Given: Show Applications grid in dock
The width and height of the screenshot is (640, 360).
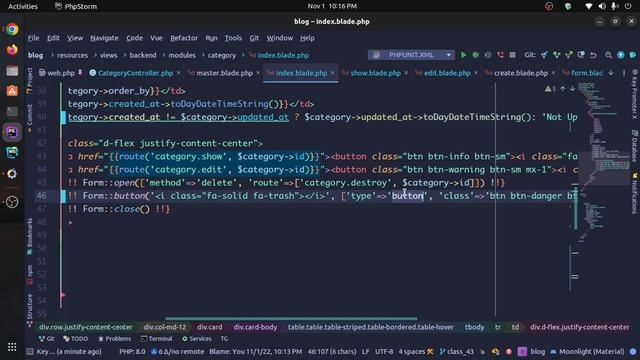Looking at the screenshot, I should [12, 347].
